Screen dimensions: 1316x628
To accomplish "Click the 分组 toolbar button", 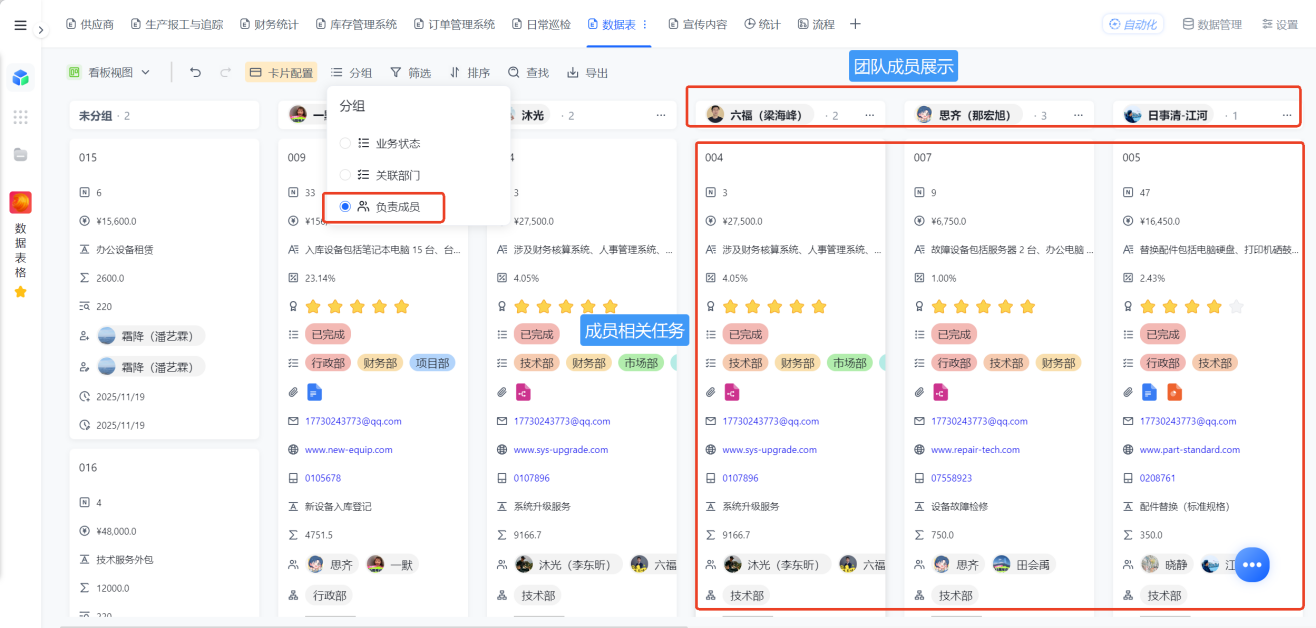I will point(351,72).
